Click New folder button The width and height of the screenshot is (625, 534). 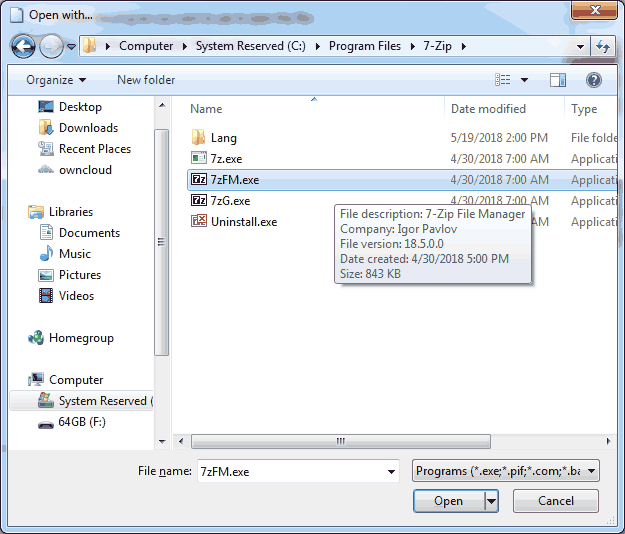[146, 80]
